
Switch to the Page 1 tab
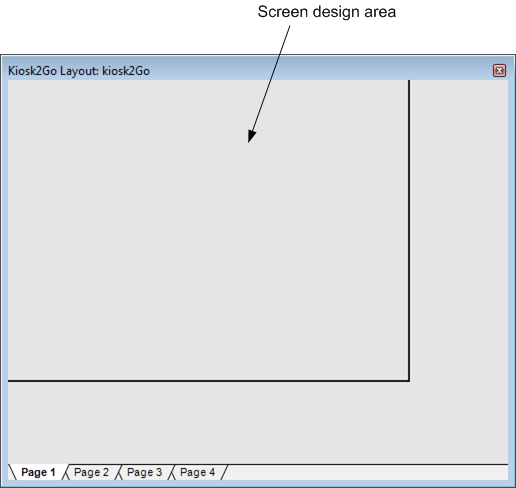pos(38,472)
